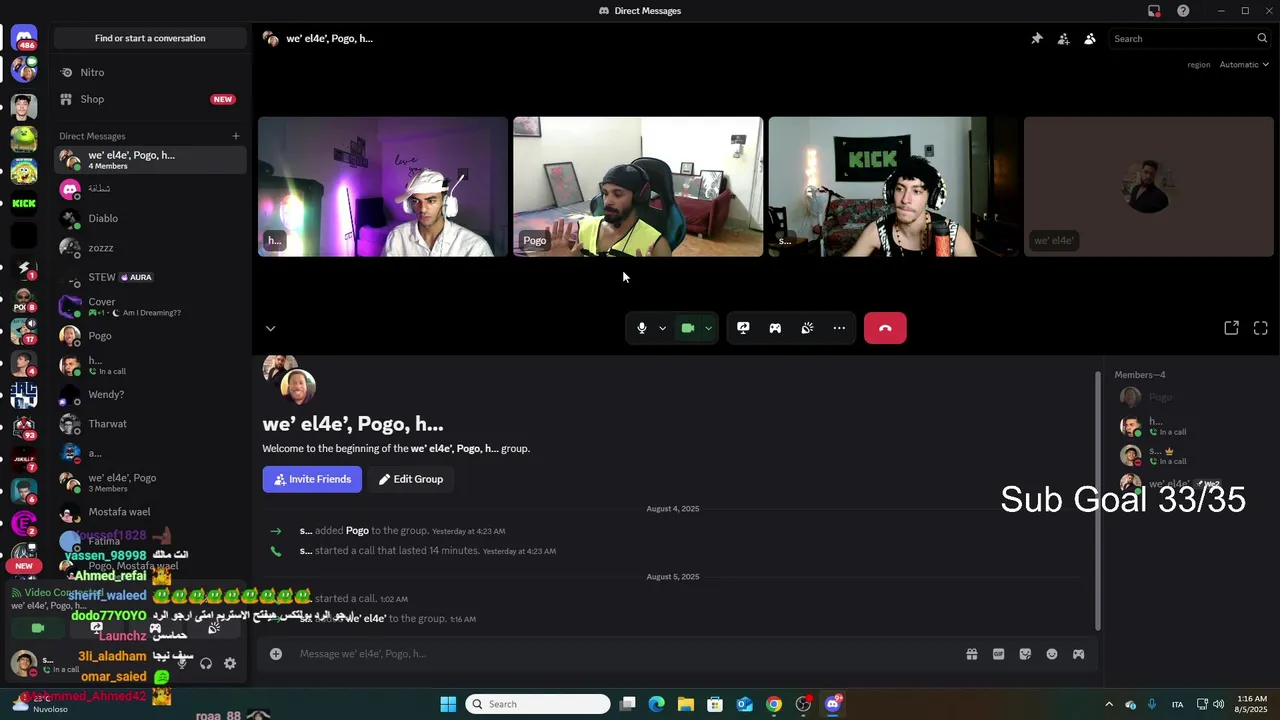1280x720 pixels.
Task: Open zozzz direct message
Action: click(150, 248)
